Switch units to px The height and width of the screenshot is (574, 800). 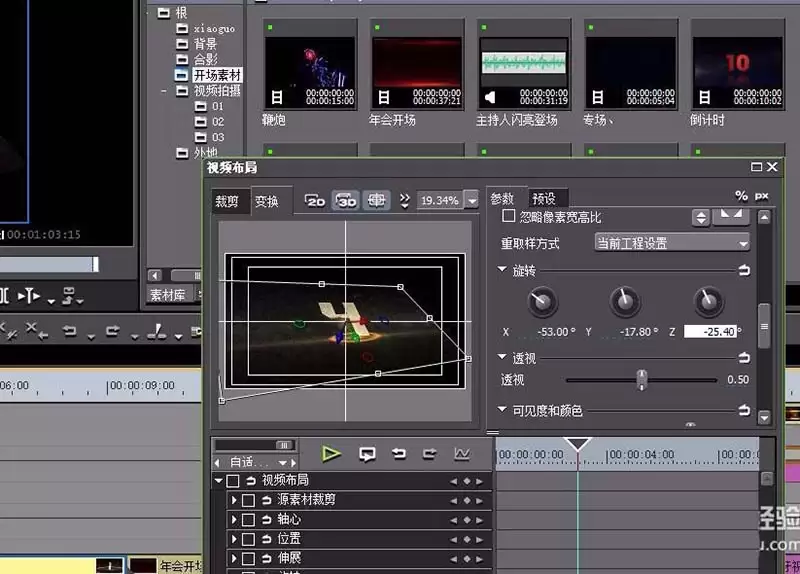click(x=761, y=196)
